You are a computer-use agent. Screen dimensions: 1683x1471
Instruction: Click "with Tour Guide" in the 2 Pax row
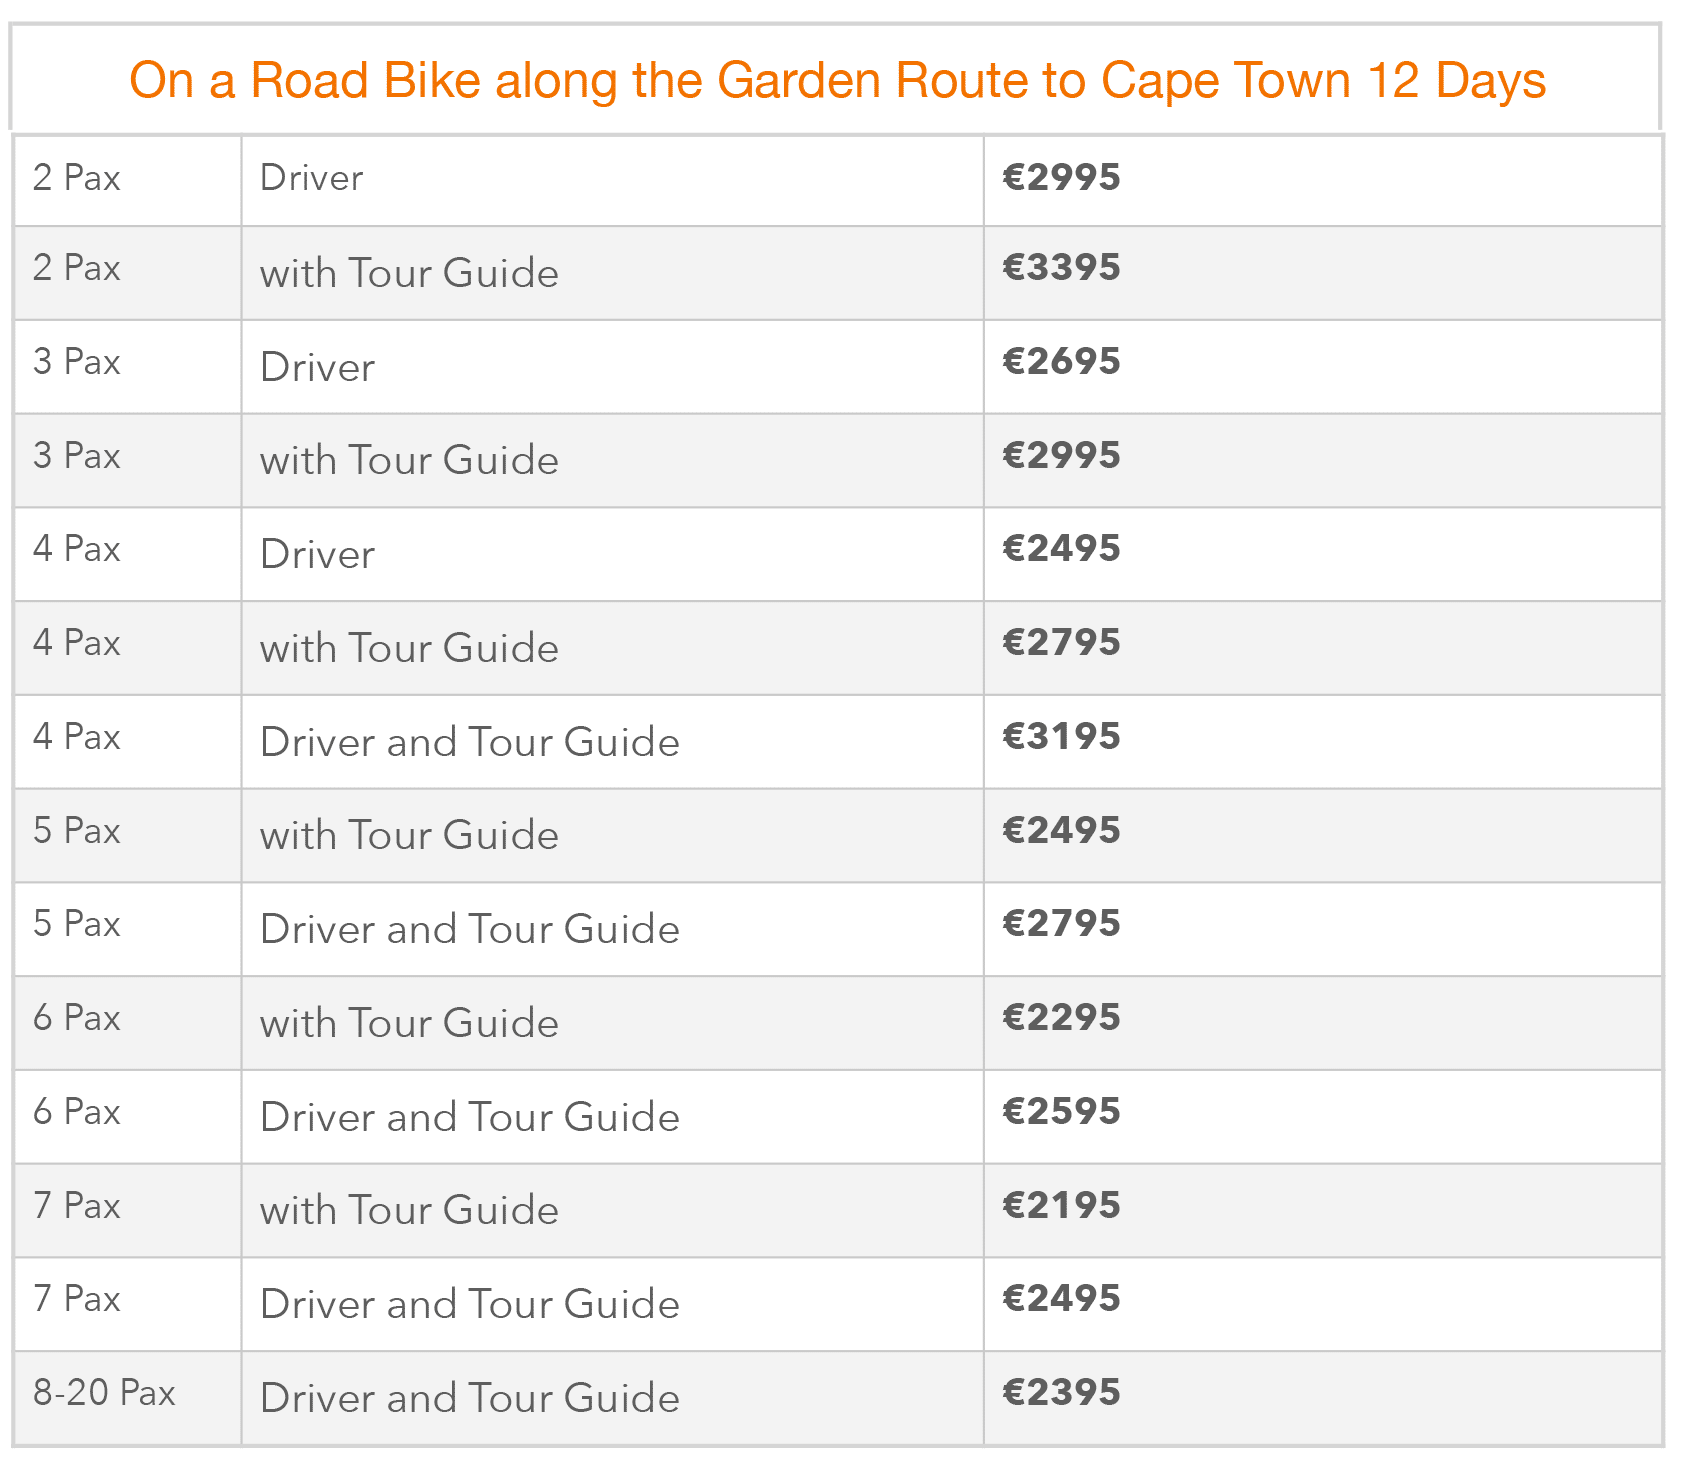[x=409, y=273]
